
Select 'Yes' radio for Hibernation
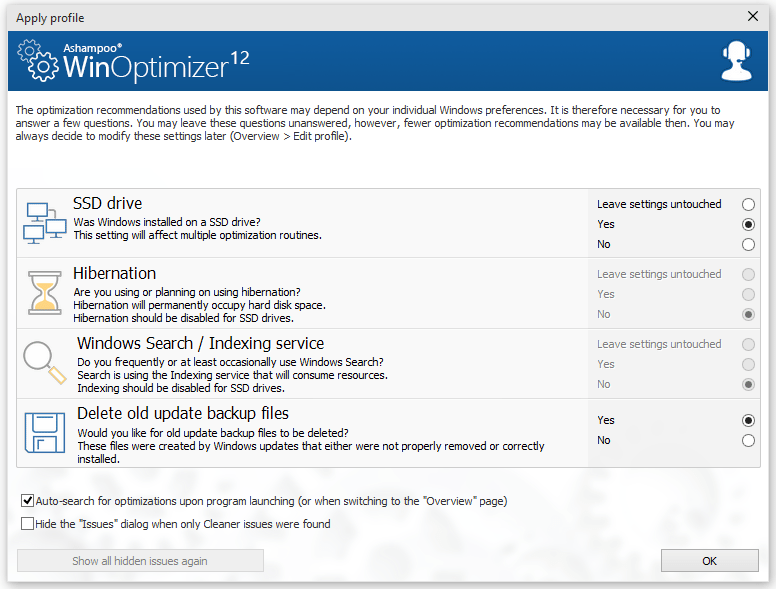[x=748, y=294]
